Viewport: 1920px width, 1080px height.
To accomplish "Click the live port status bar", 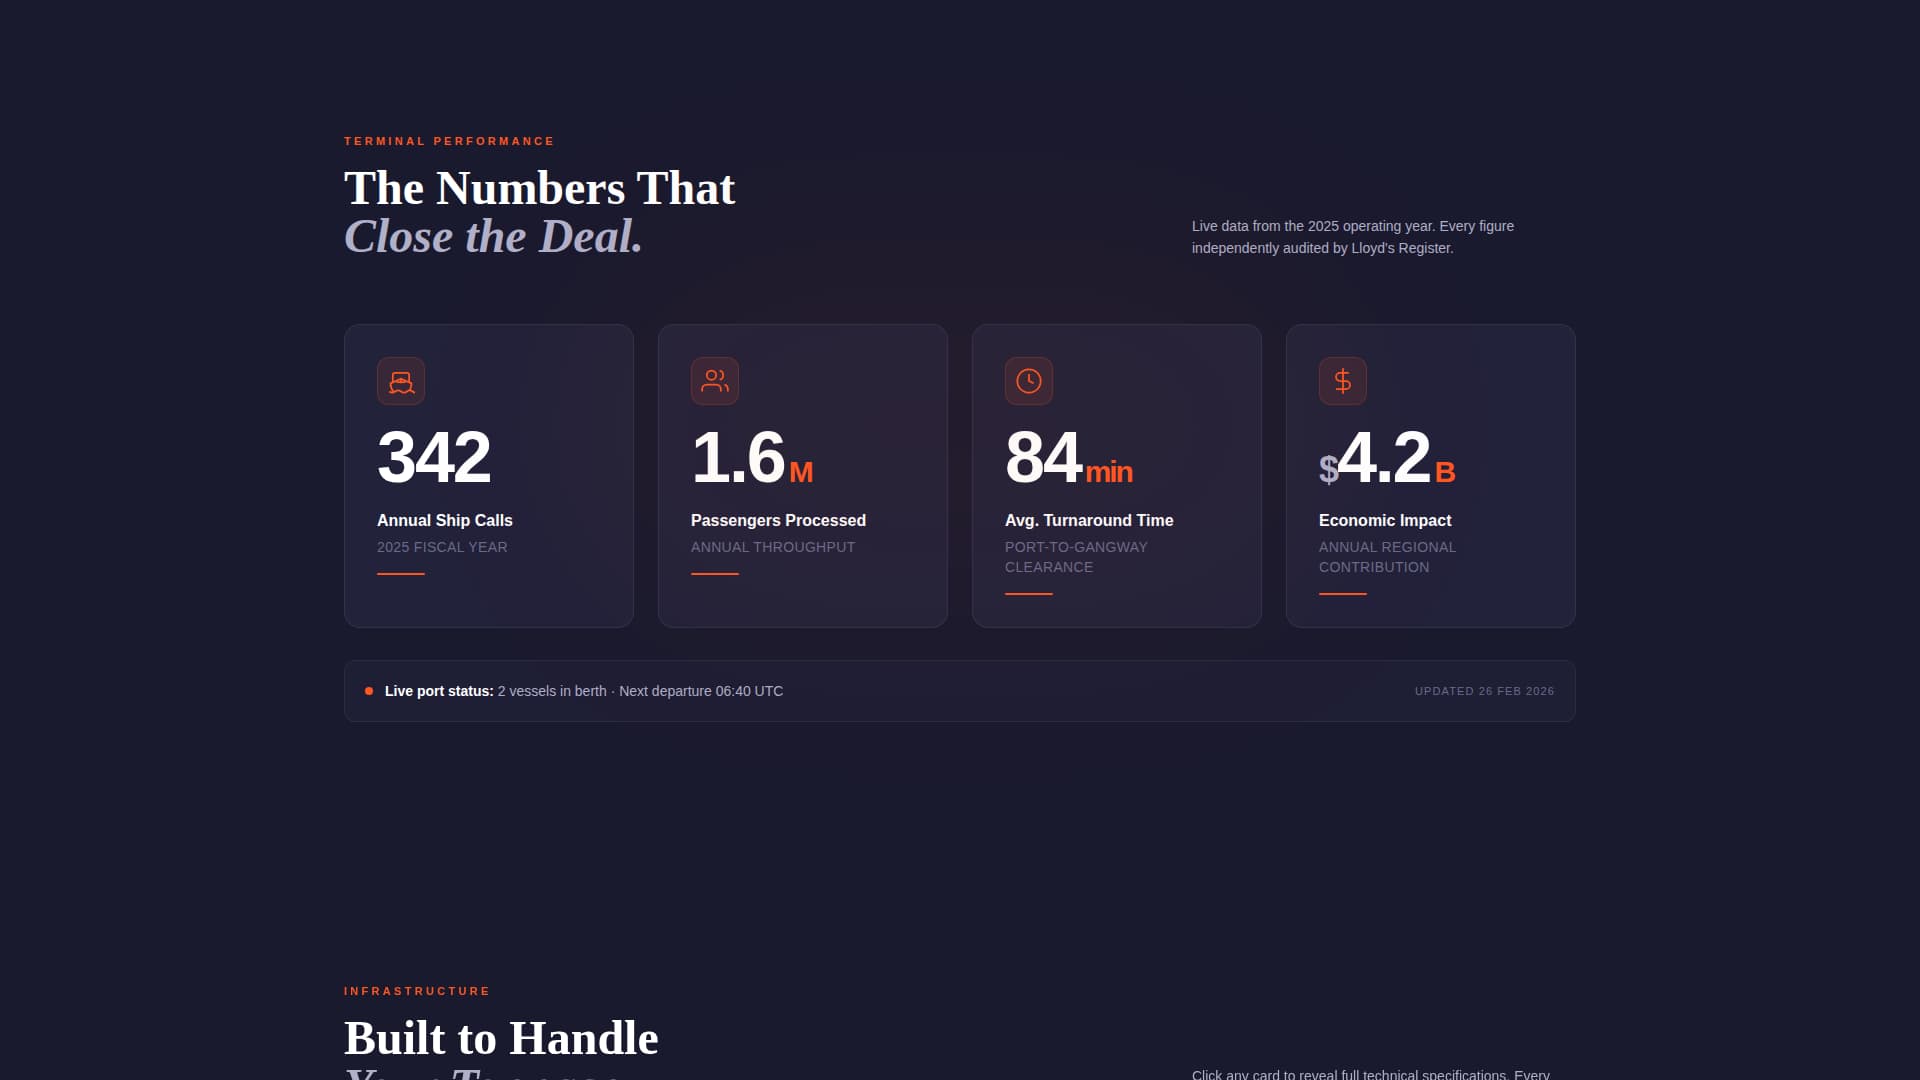I will [960, 690].
